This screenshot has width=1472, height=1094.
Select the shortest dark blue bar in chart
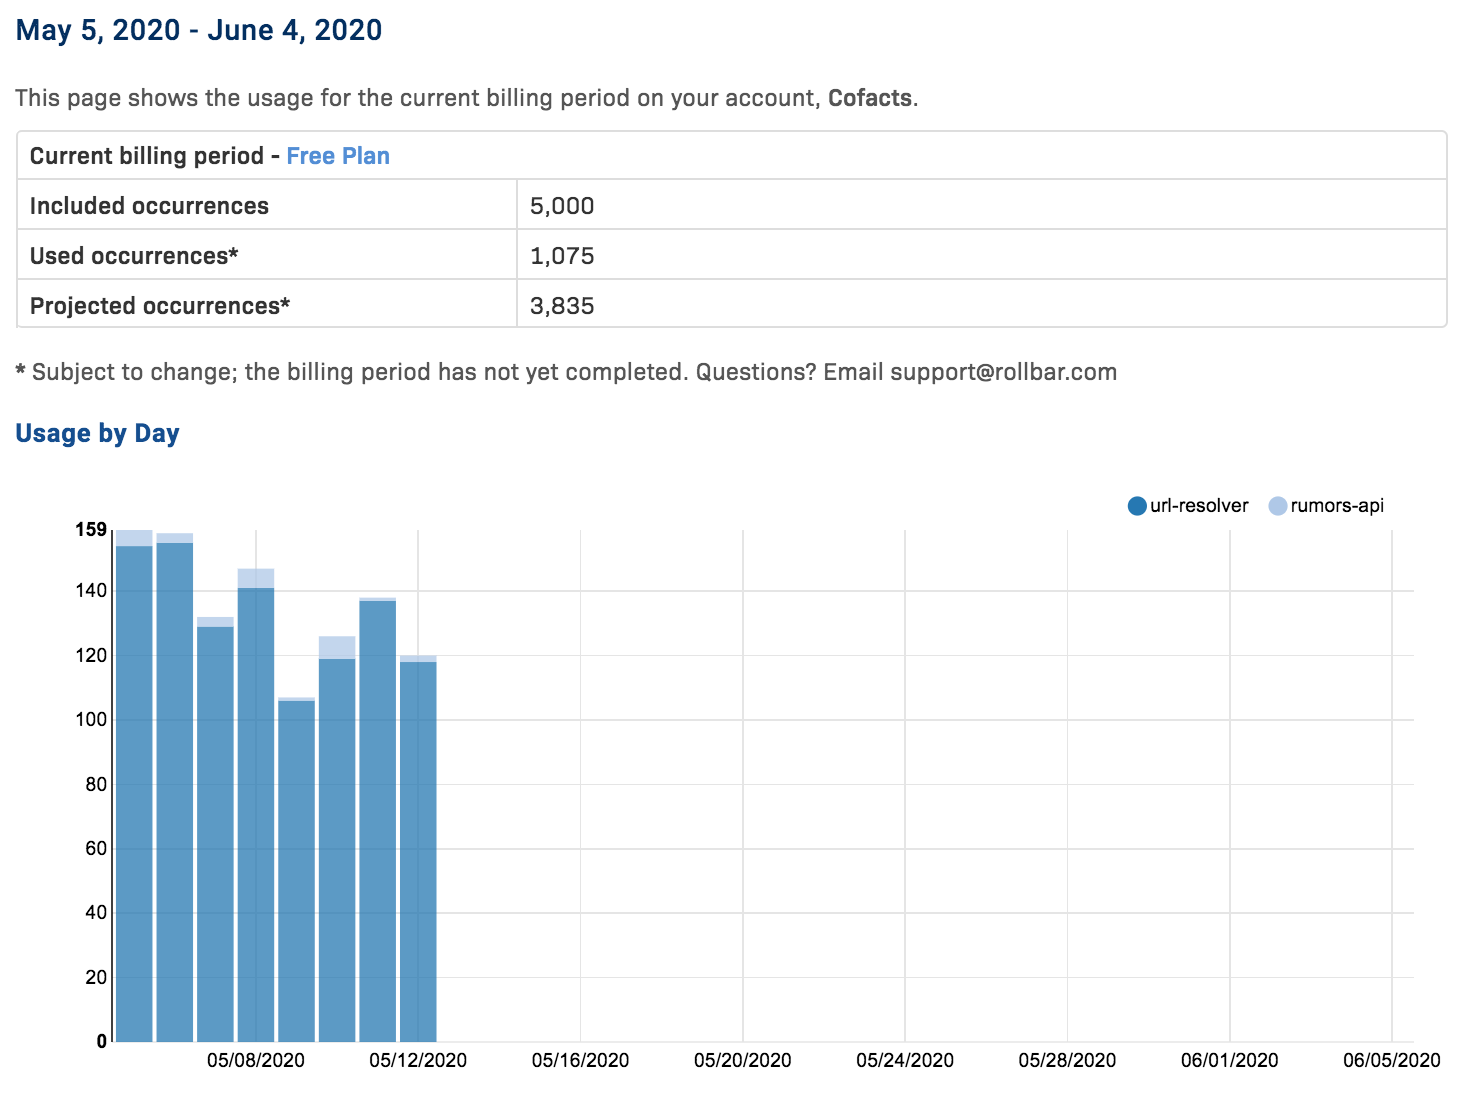[x=296, y=870]
